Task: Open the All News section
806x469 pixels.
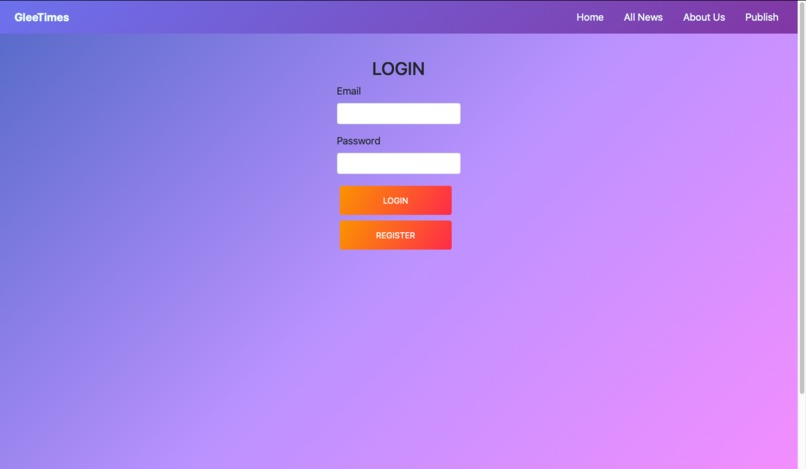Action: coord(643,17)
